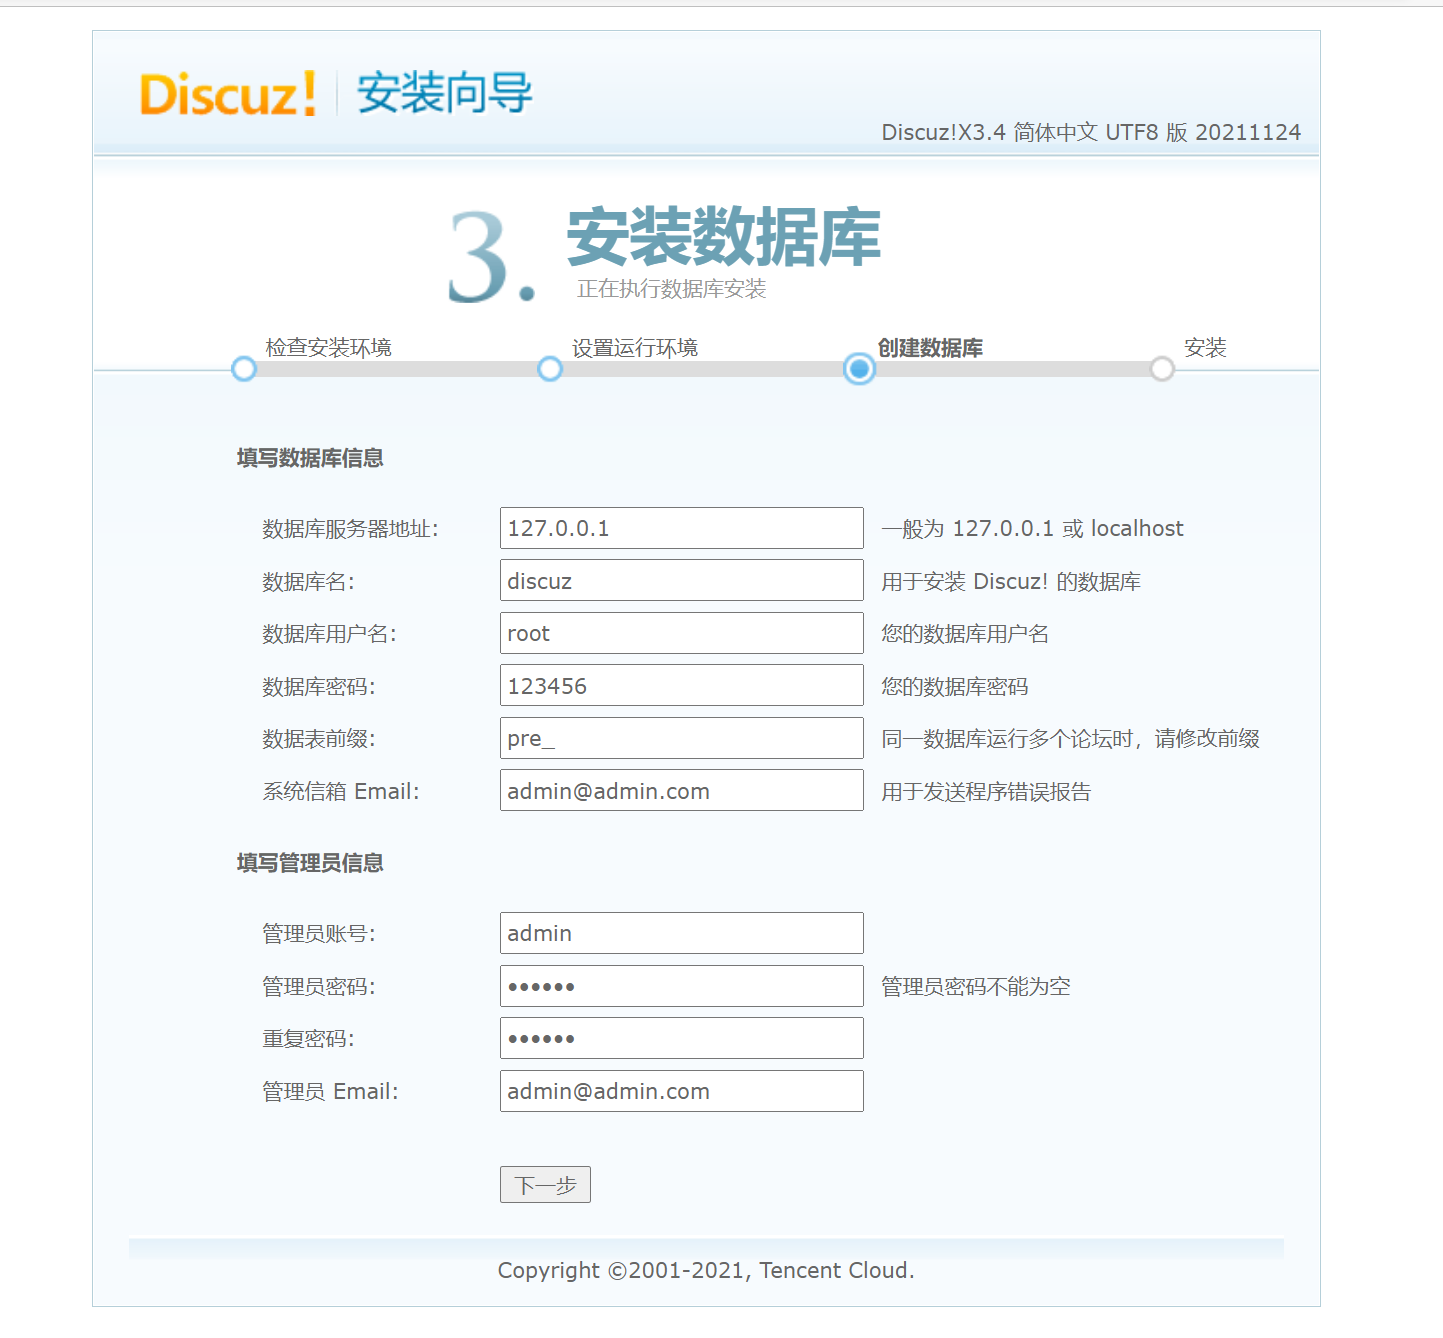Click the hint '用于安装 Discuz! 的数据库'
The image size is (1443, 1338).
pos(1011,582)
